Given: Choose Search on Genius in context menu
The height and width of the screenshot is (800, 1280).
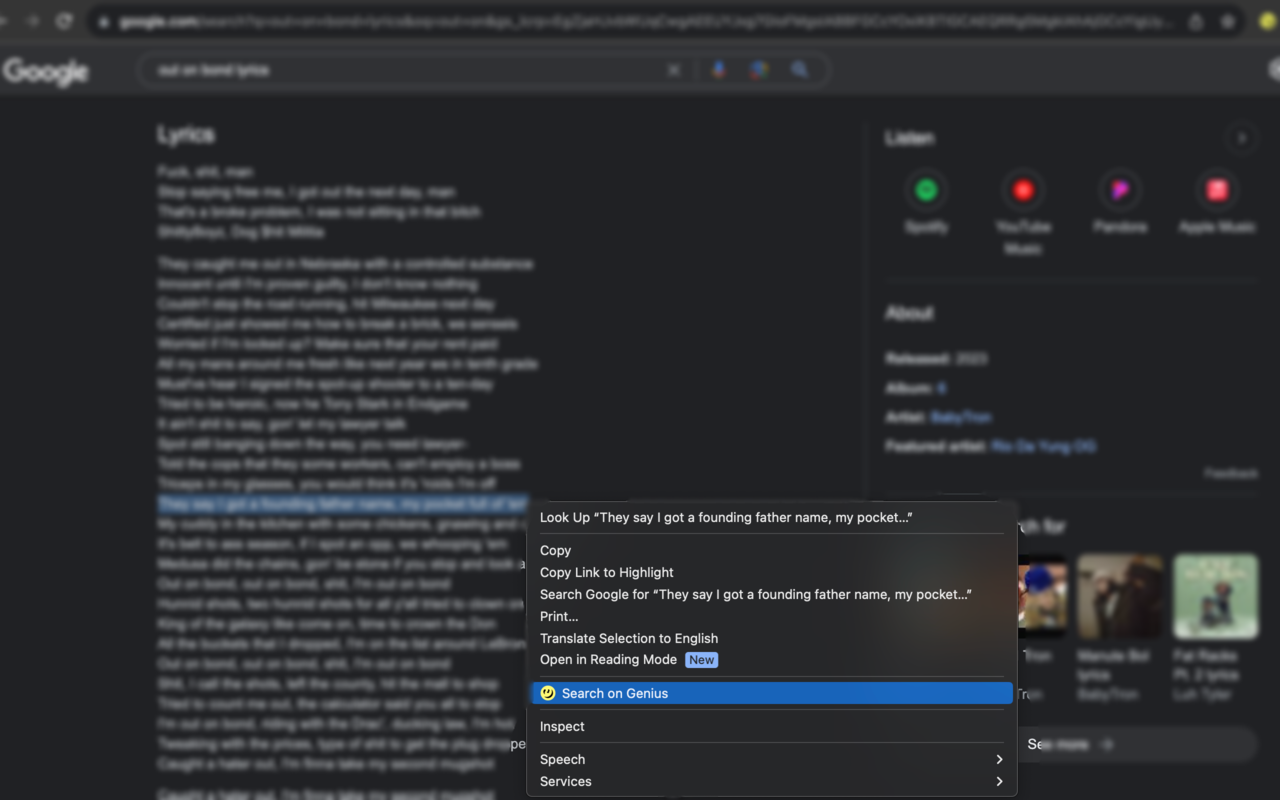Looking at the screenshot, I should click(x=772, y=693).
